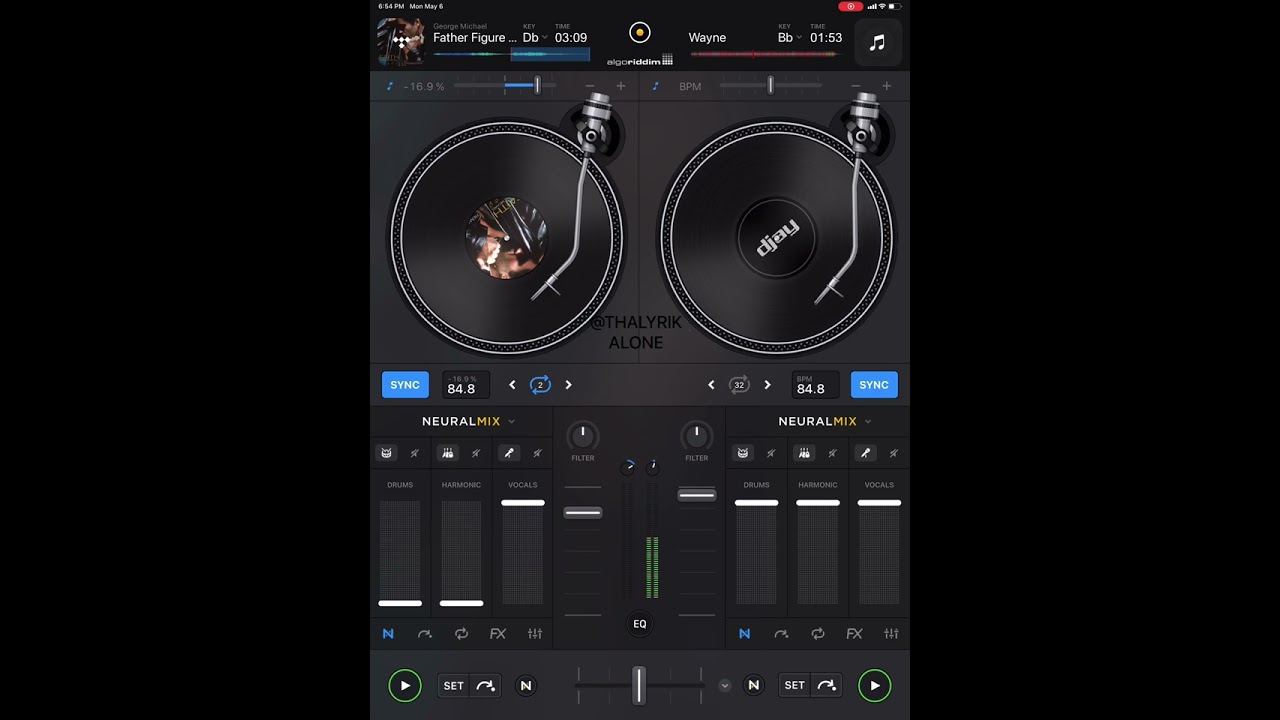Viewport: 1280px width, 720px height.
Task: Double the right deck loop length
Action: pos(767,385)
